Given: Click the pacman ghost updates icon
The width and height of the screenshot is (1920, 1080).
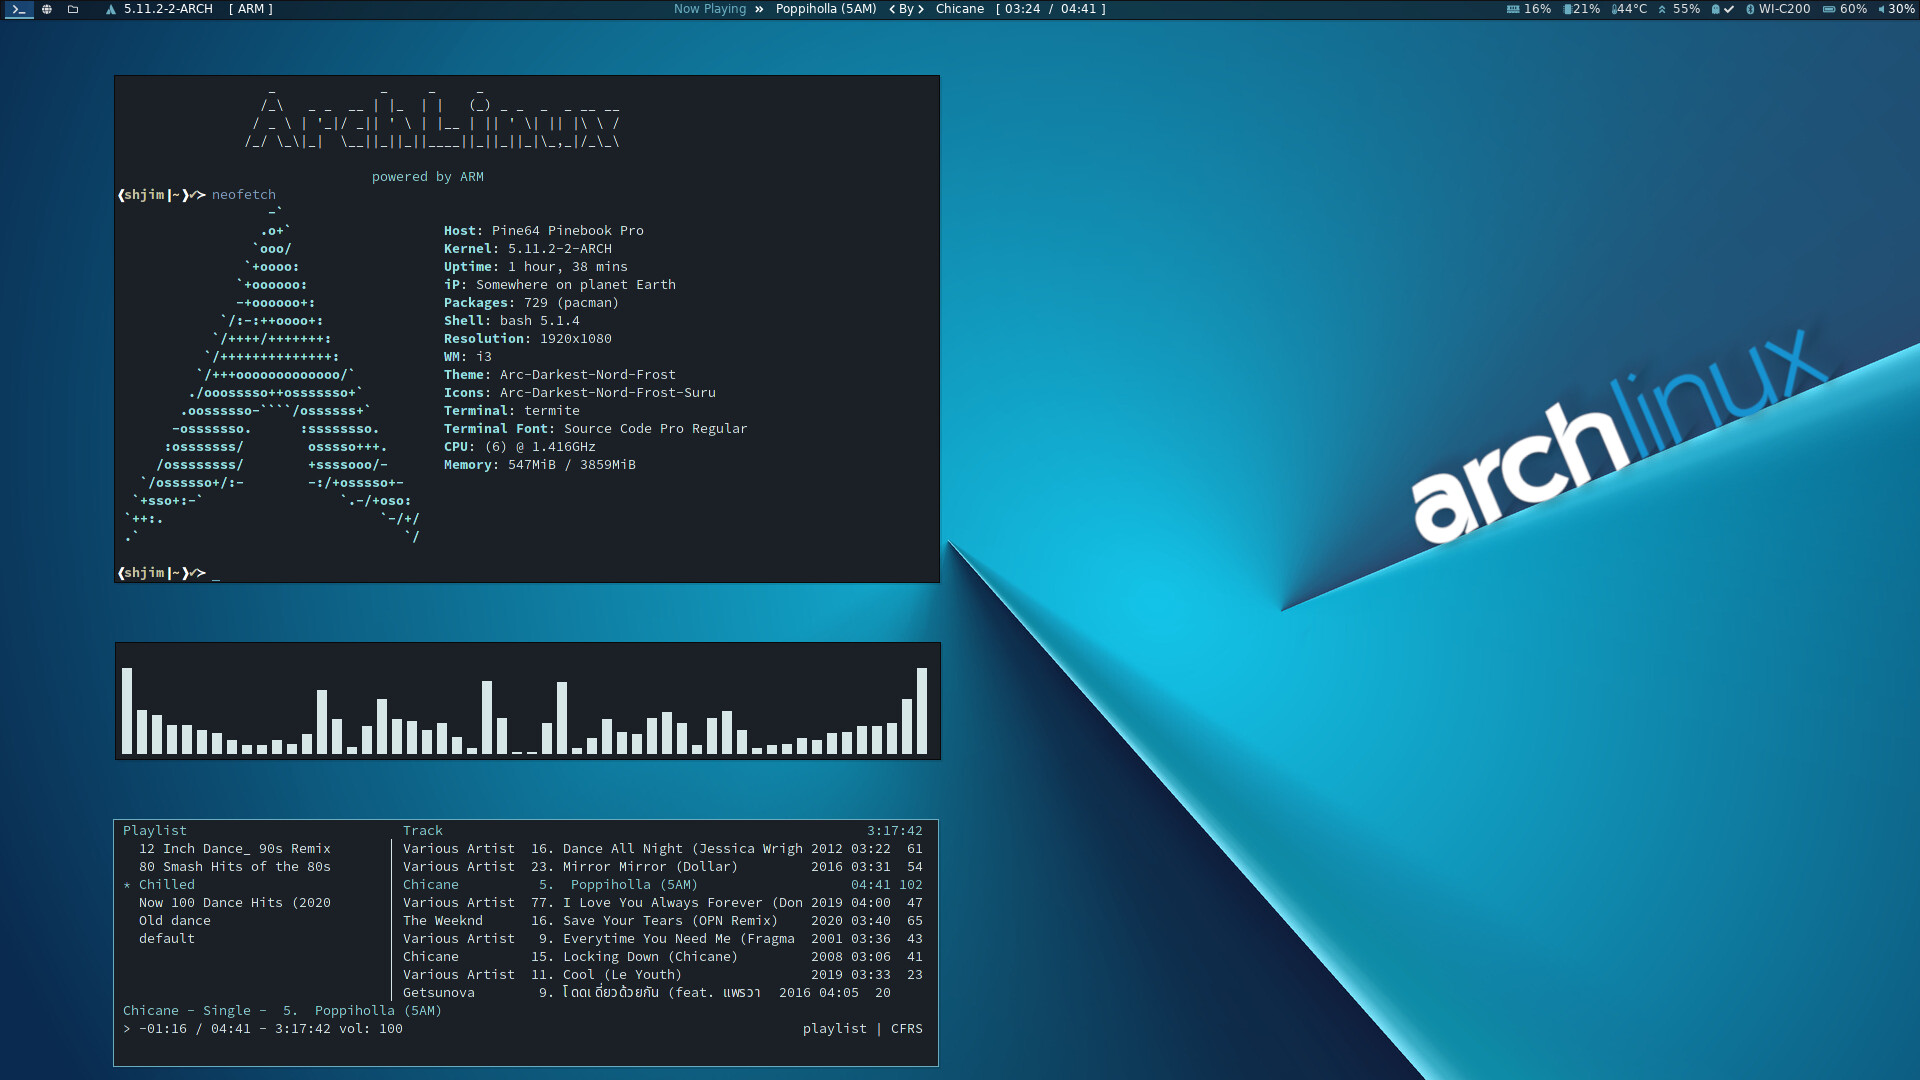Looking at the screenshot, I should pyautogui.click(x=1715, y=9).
